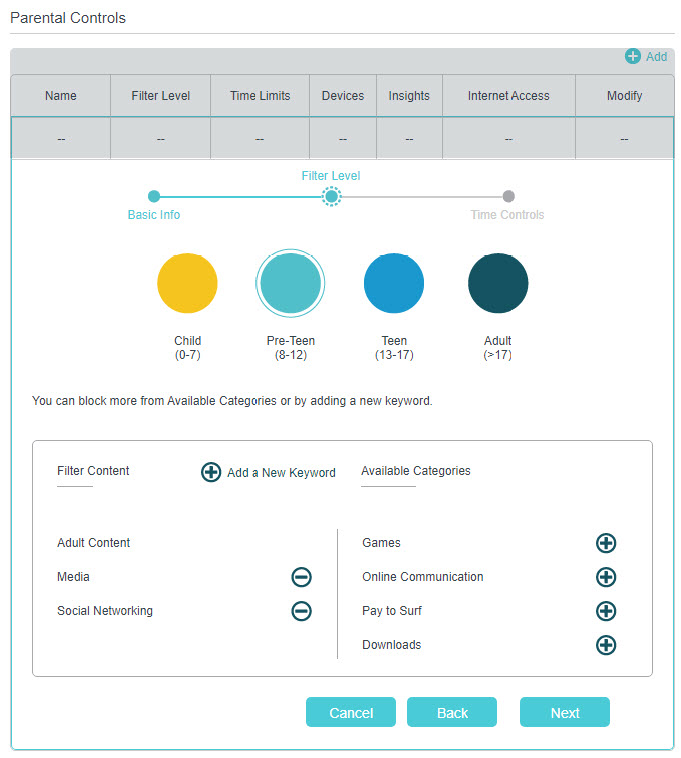The width and height of the screenshot is (681, 758).
Task: Click the Name column header
Action: 60,96
